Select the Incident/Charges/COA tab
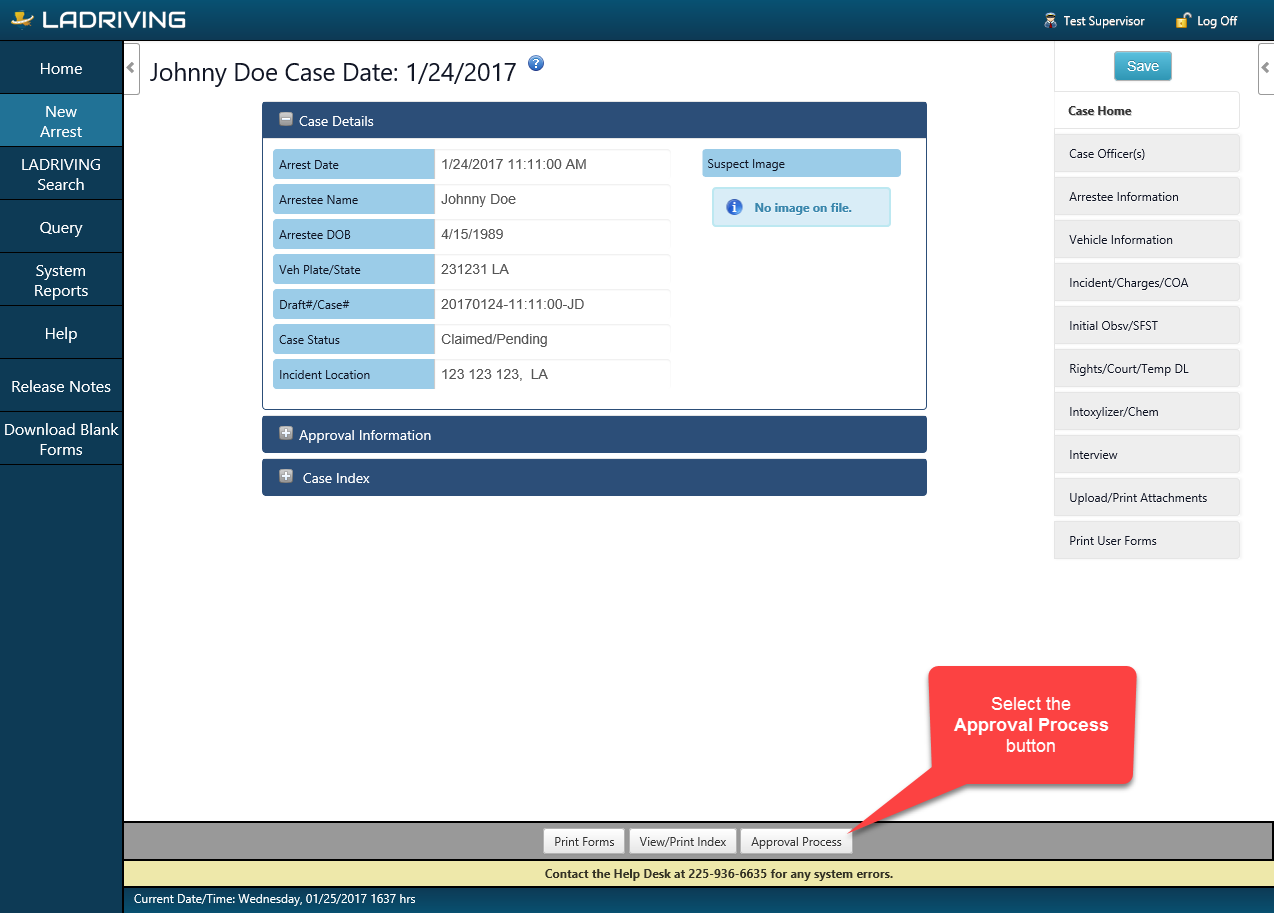Screen dimensions: 1274x913 (1146, 283)
